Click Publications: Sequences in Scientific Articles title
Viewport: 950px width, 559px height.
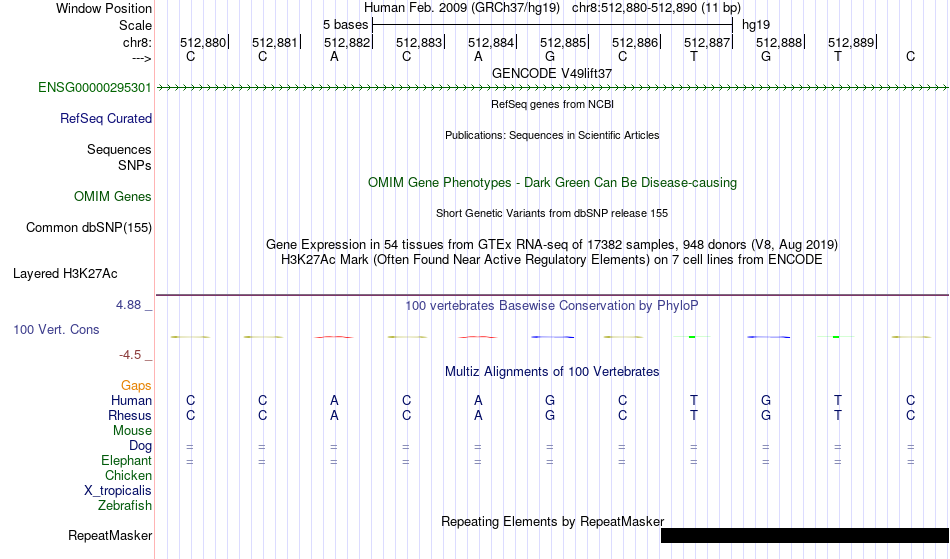552,135
